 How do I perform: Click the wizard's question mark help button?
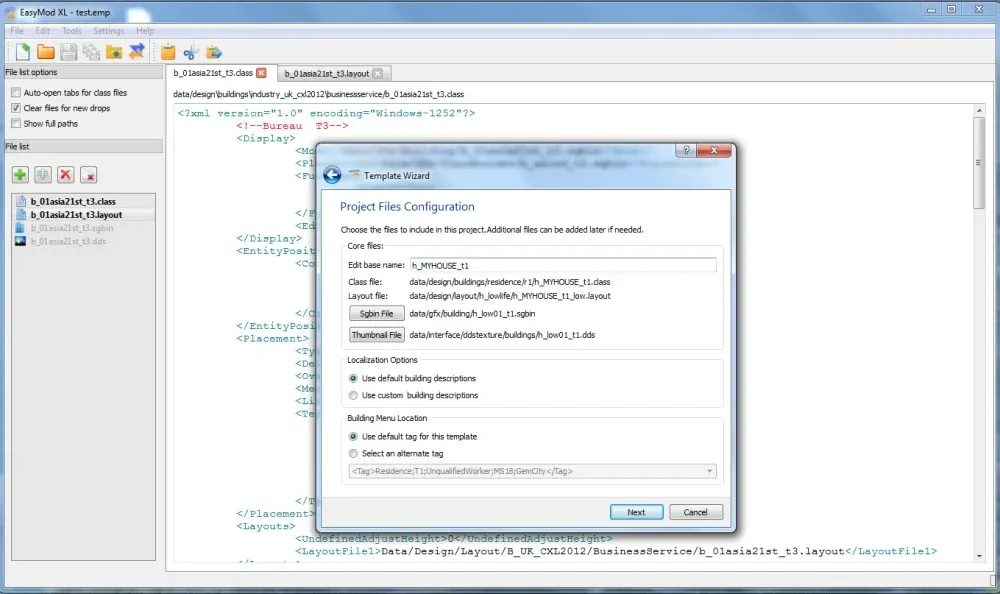pyautogui.click(x=687, y=151)
